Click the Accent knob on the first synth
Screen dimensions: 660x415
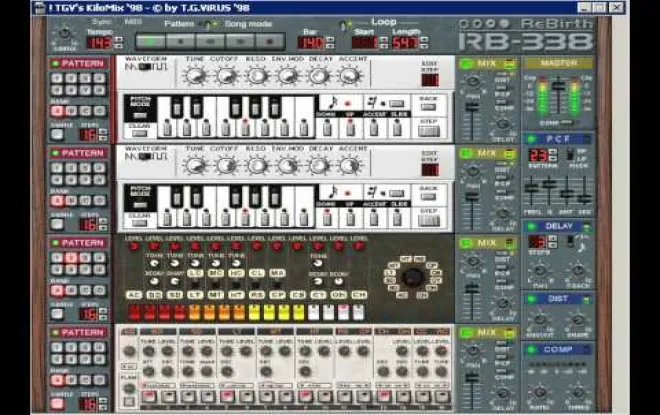coord(349,76)
